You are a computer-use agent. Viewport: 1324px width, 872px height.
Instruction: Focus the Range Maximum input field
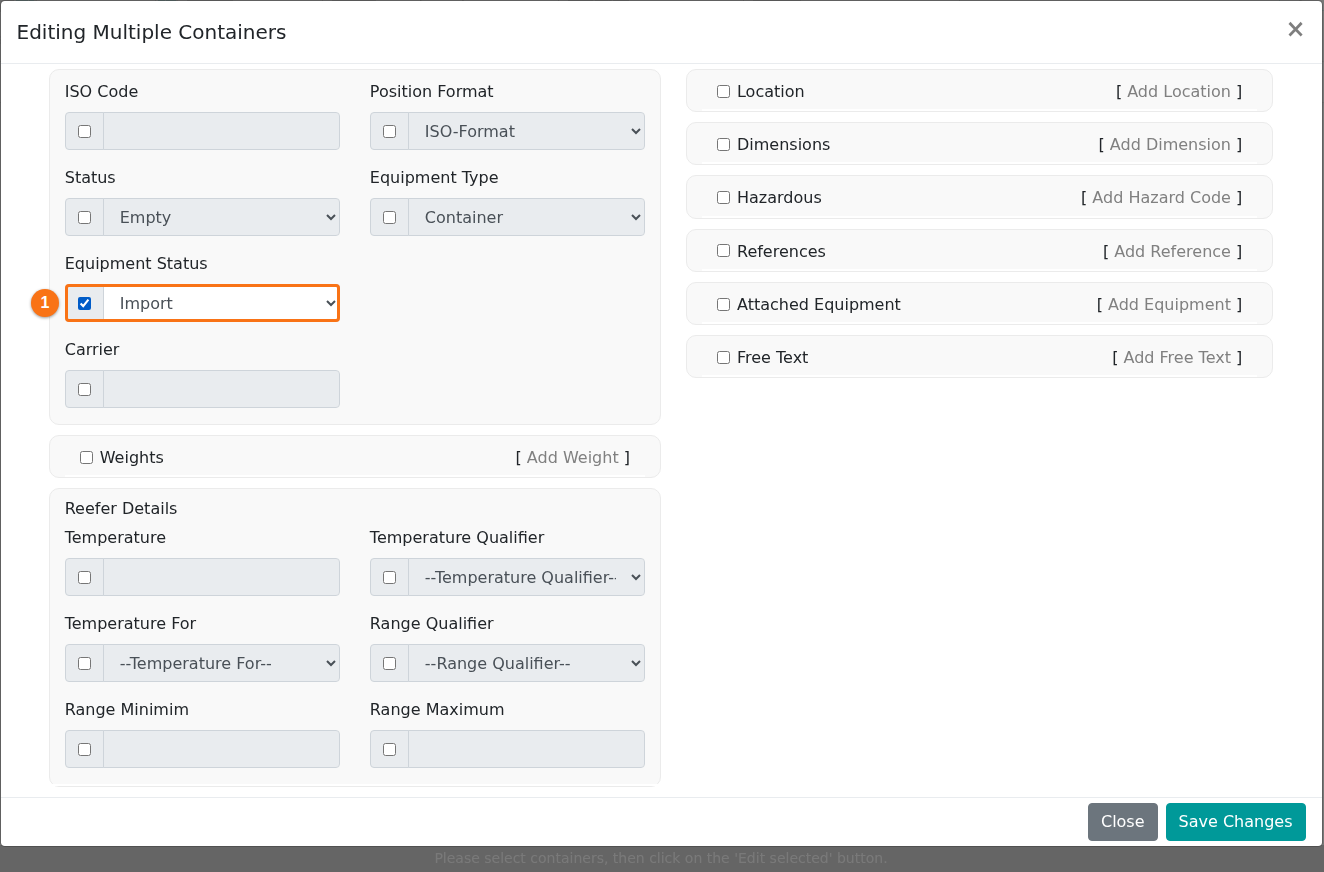click(526, 749)
